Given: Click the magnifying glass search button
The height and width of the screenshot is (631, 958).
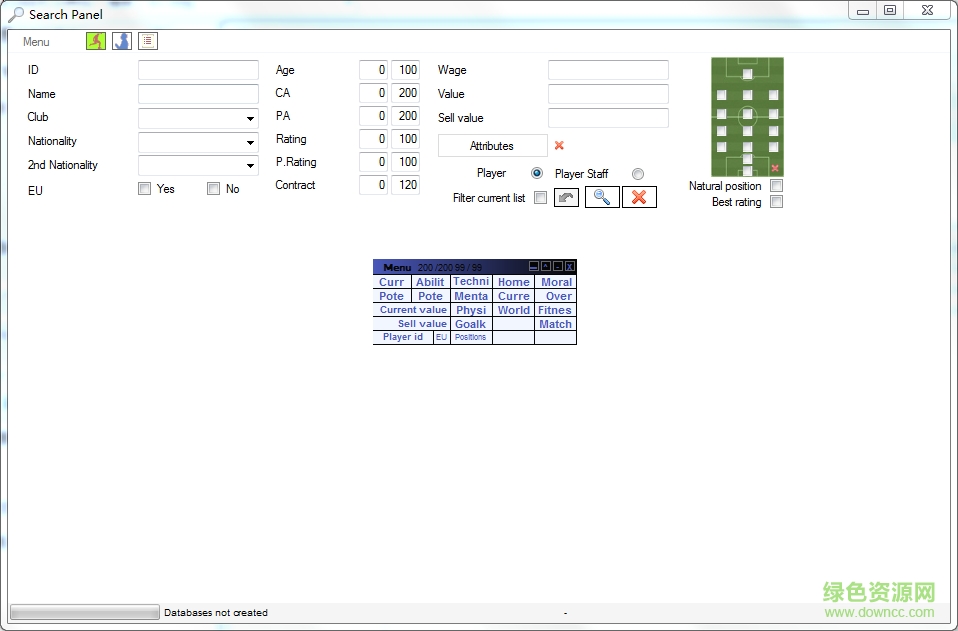Looking at the screenshot, I should pyautogui.click(x=602, y=197).
